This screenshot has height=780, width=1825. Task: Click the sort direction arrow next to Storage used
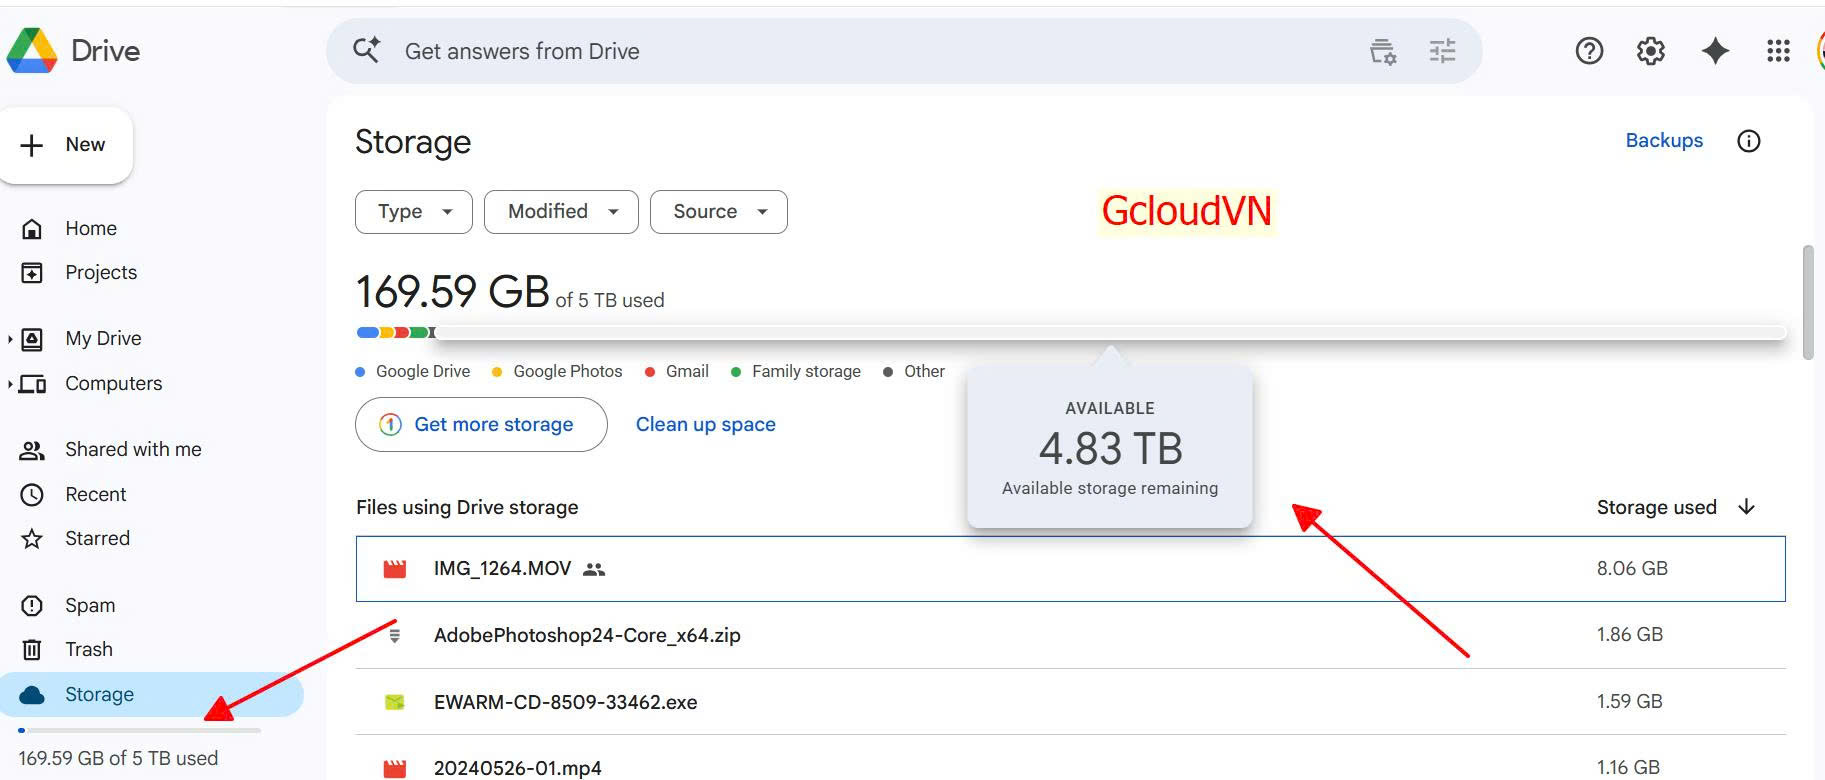(1747, 507)
